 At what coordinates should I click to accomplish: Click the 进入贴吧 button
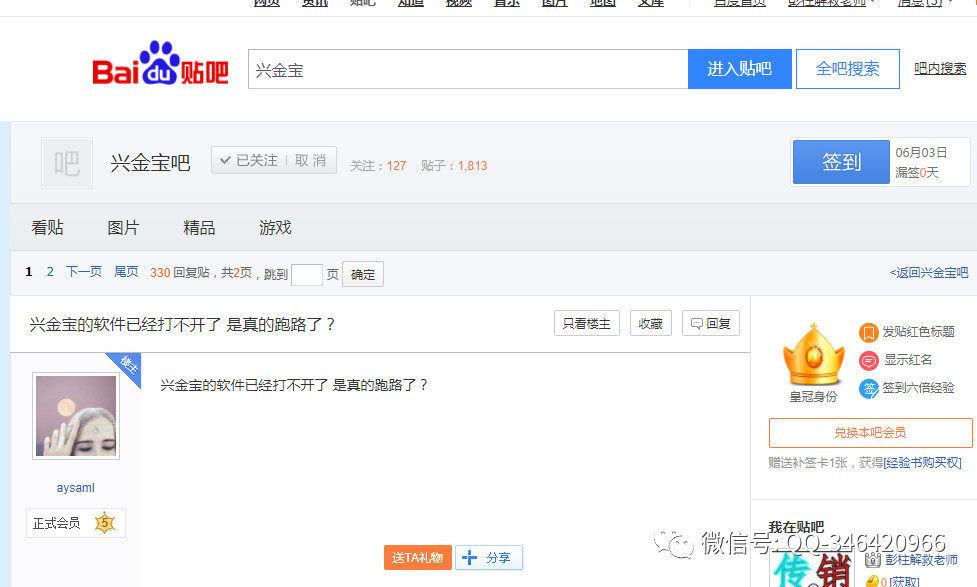[x=739, y=69]
